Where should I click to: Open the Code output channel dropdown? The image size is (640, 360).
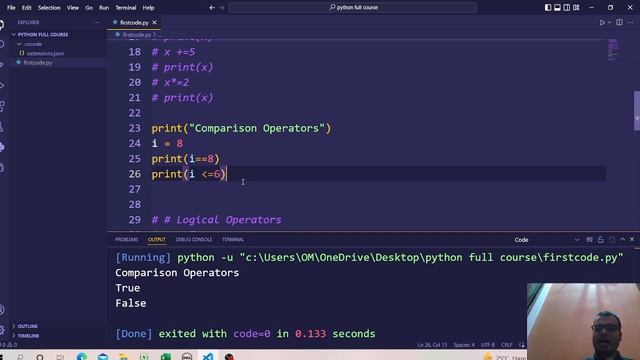click(546, 240)
